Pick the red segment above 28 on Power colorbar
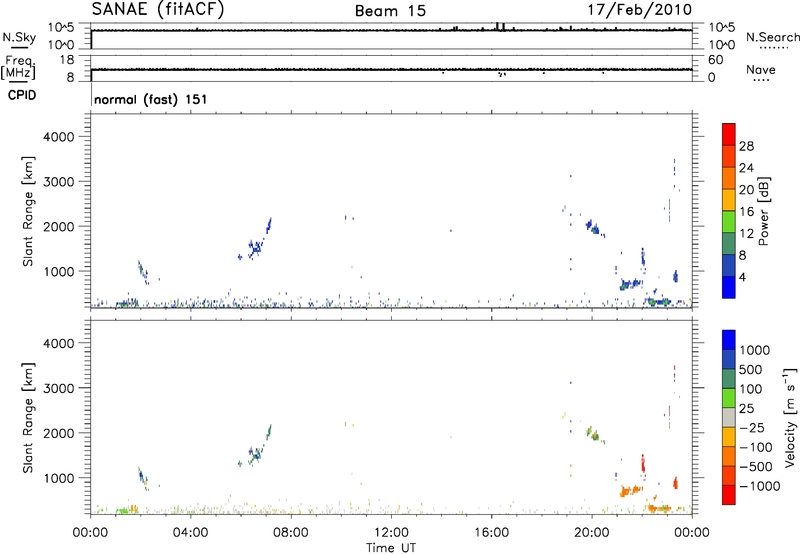800x554 pixels. click(x=729, y=134)
